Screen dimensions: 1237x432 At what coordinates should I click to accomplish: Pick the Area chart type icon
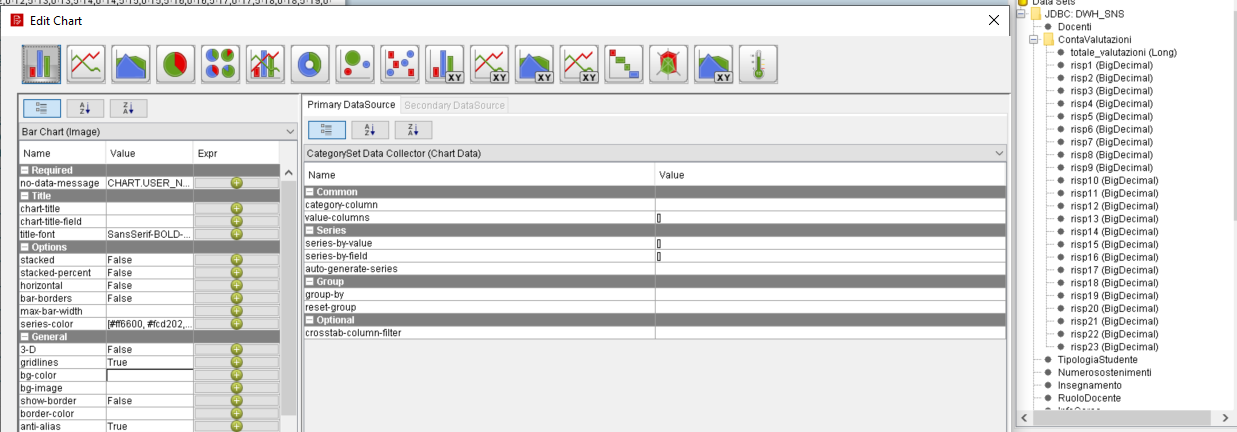point(131,63)
